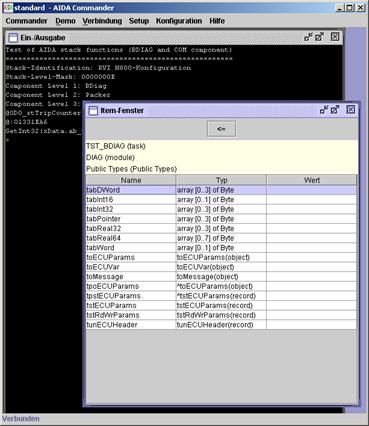
Task: Click the Ein-/Ausgabe window frame icon
Action: pos(13,38)
